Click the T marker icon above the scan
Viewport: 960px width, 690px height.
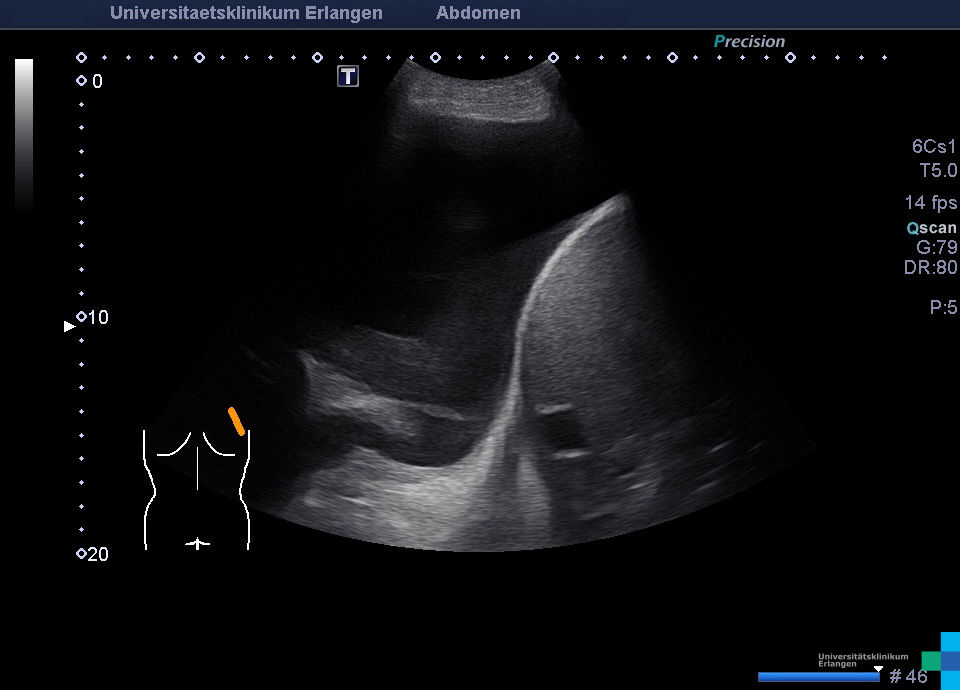(x=347, y=76)
